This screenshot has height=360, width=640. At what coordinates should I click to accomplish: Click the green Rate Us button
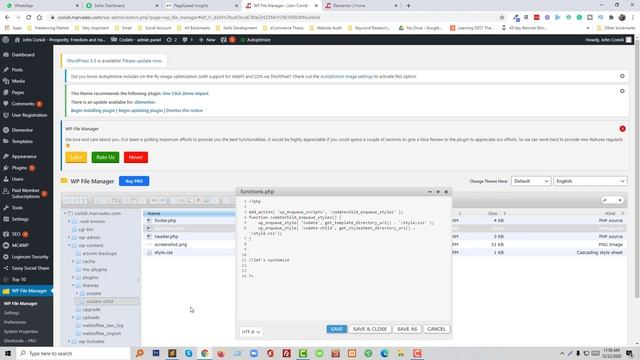pyautogui.click(x=105, y=157)
